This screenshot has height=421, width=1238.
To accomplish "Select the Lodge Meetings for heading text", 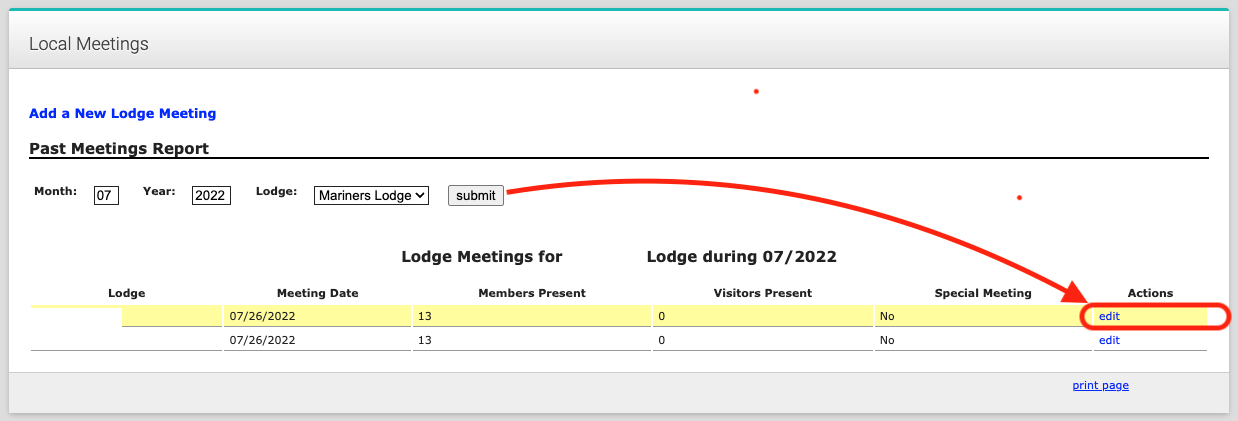I will click(x=482, y=257).
